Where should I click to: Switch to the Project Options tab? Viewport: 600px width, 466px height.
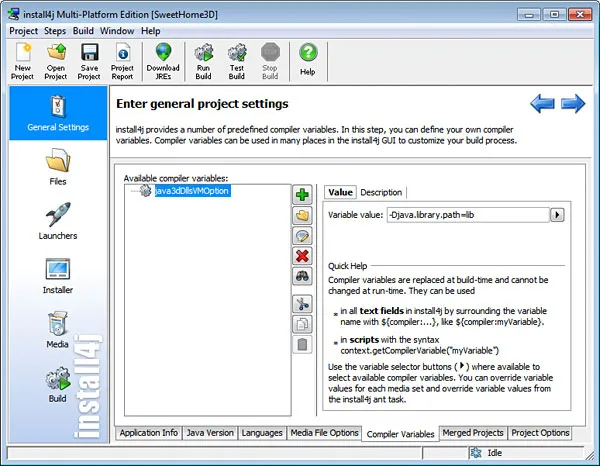click(x=540, y=433)
